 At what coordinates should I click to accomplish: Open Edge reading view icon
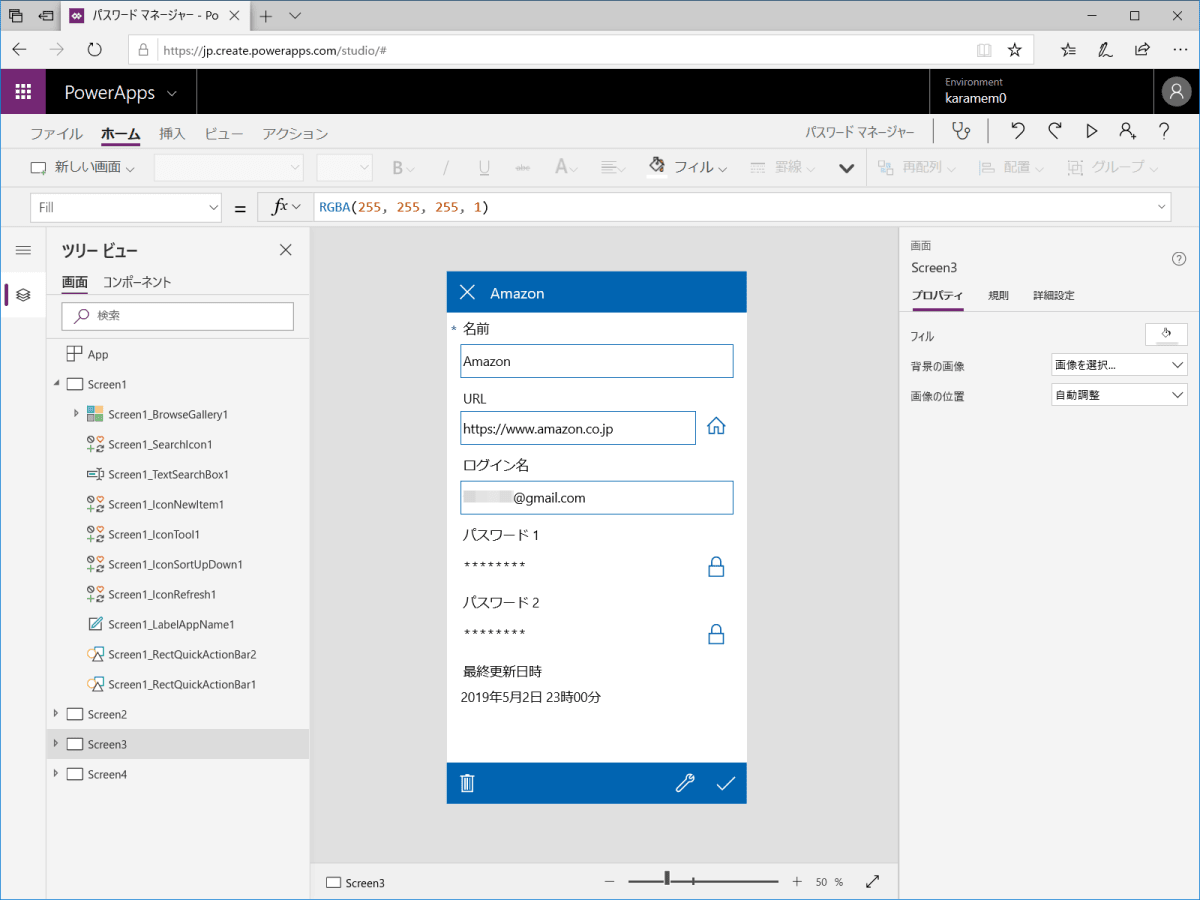point(984,49)
